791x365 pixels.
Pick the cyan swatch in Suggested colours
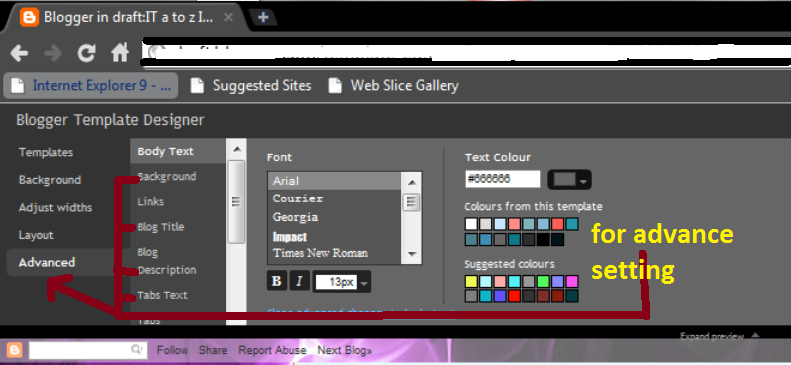[515, 281]
